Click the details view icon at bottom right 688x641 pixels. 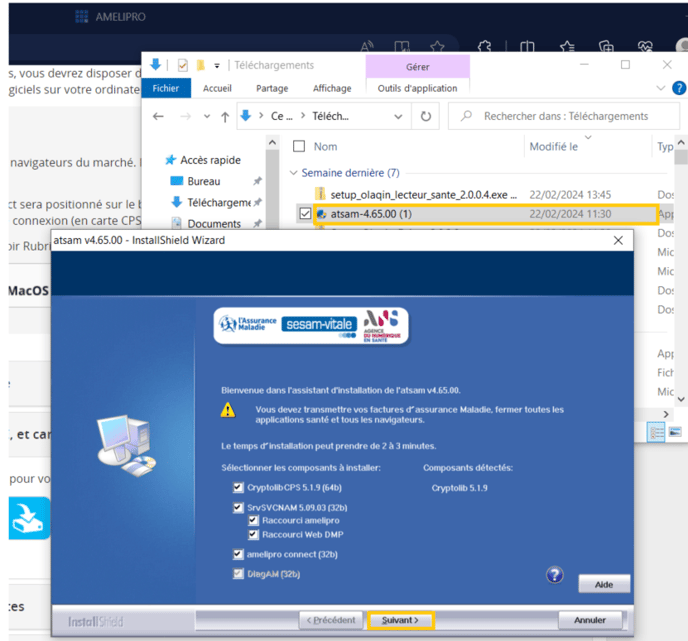[x=657, y=432]
